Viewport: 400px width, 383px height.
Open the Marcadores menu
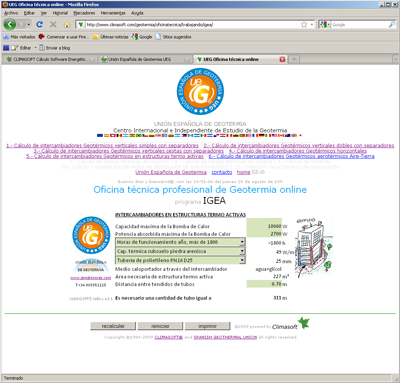(x=84, y=13)
